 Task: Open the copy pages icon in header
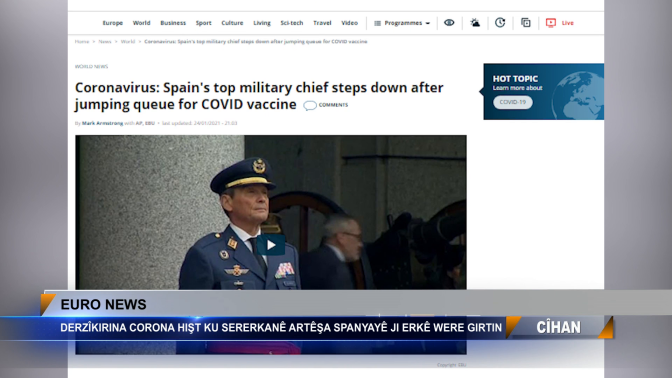pyautogui.click(x=525, y=23)
